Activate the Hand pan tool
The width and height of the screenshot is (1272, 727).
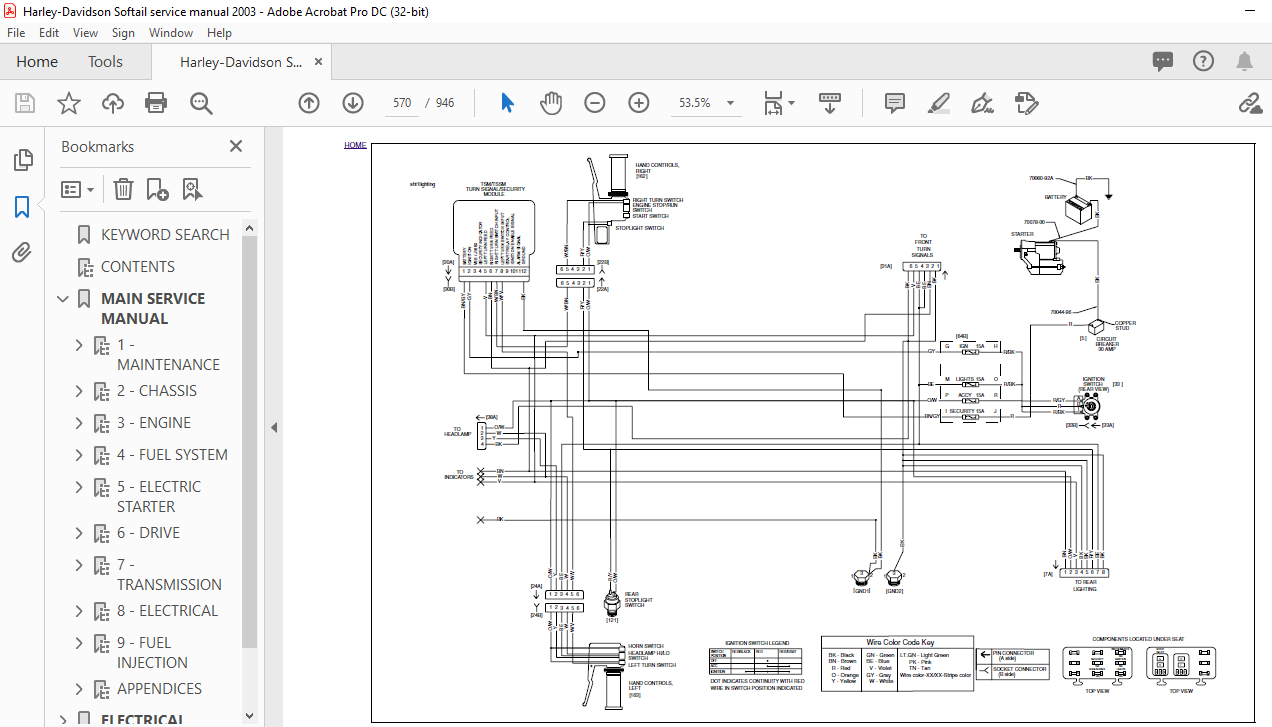[x=551, y=103]
